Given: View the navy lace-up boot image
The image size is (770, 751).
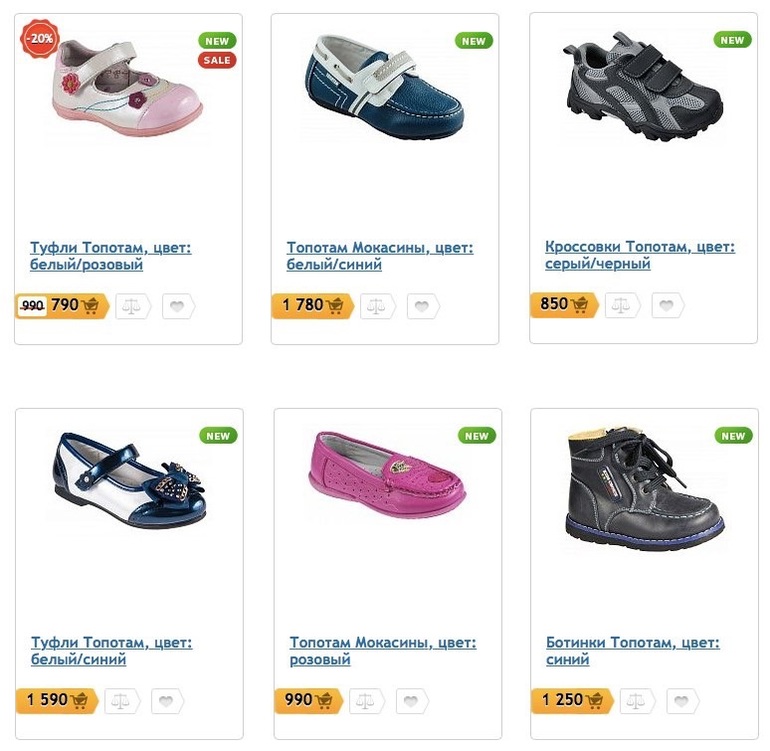Looking at the screenshot, I should click(x=645, y=488).
